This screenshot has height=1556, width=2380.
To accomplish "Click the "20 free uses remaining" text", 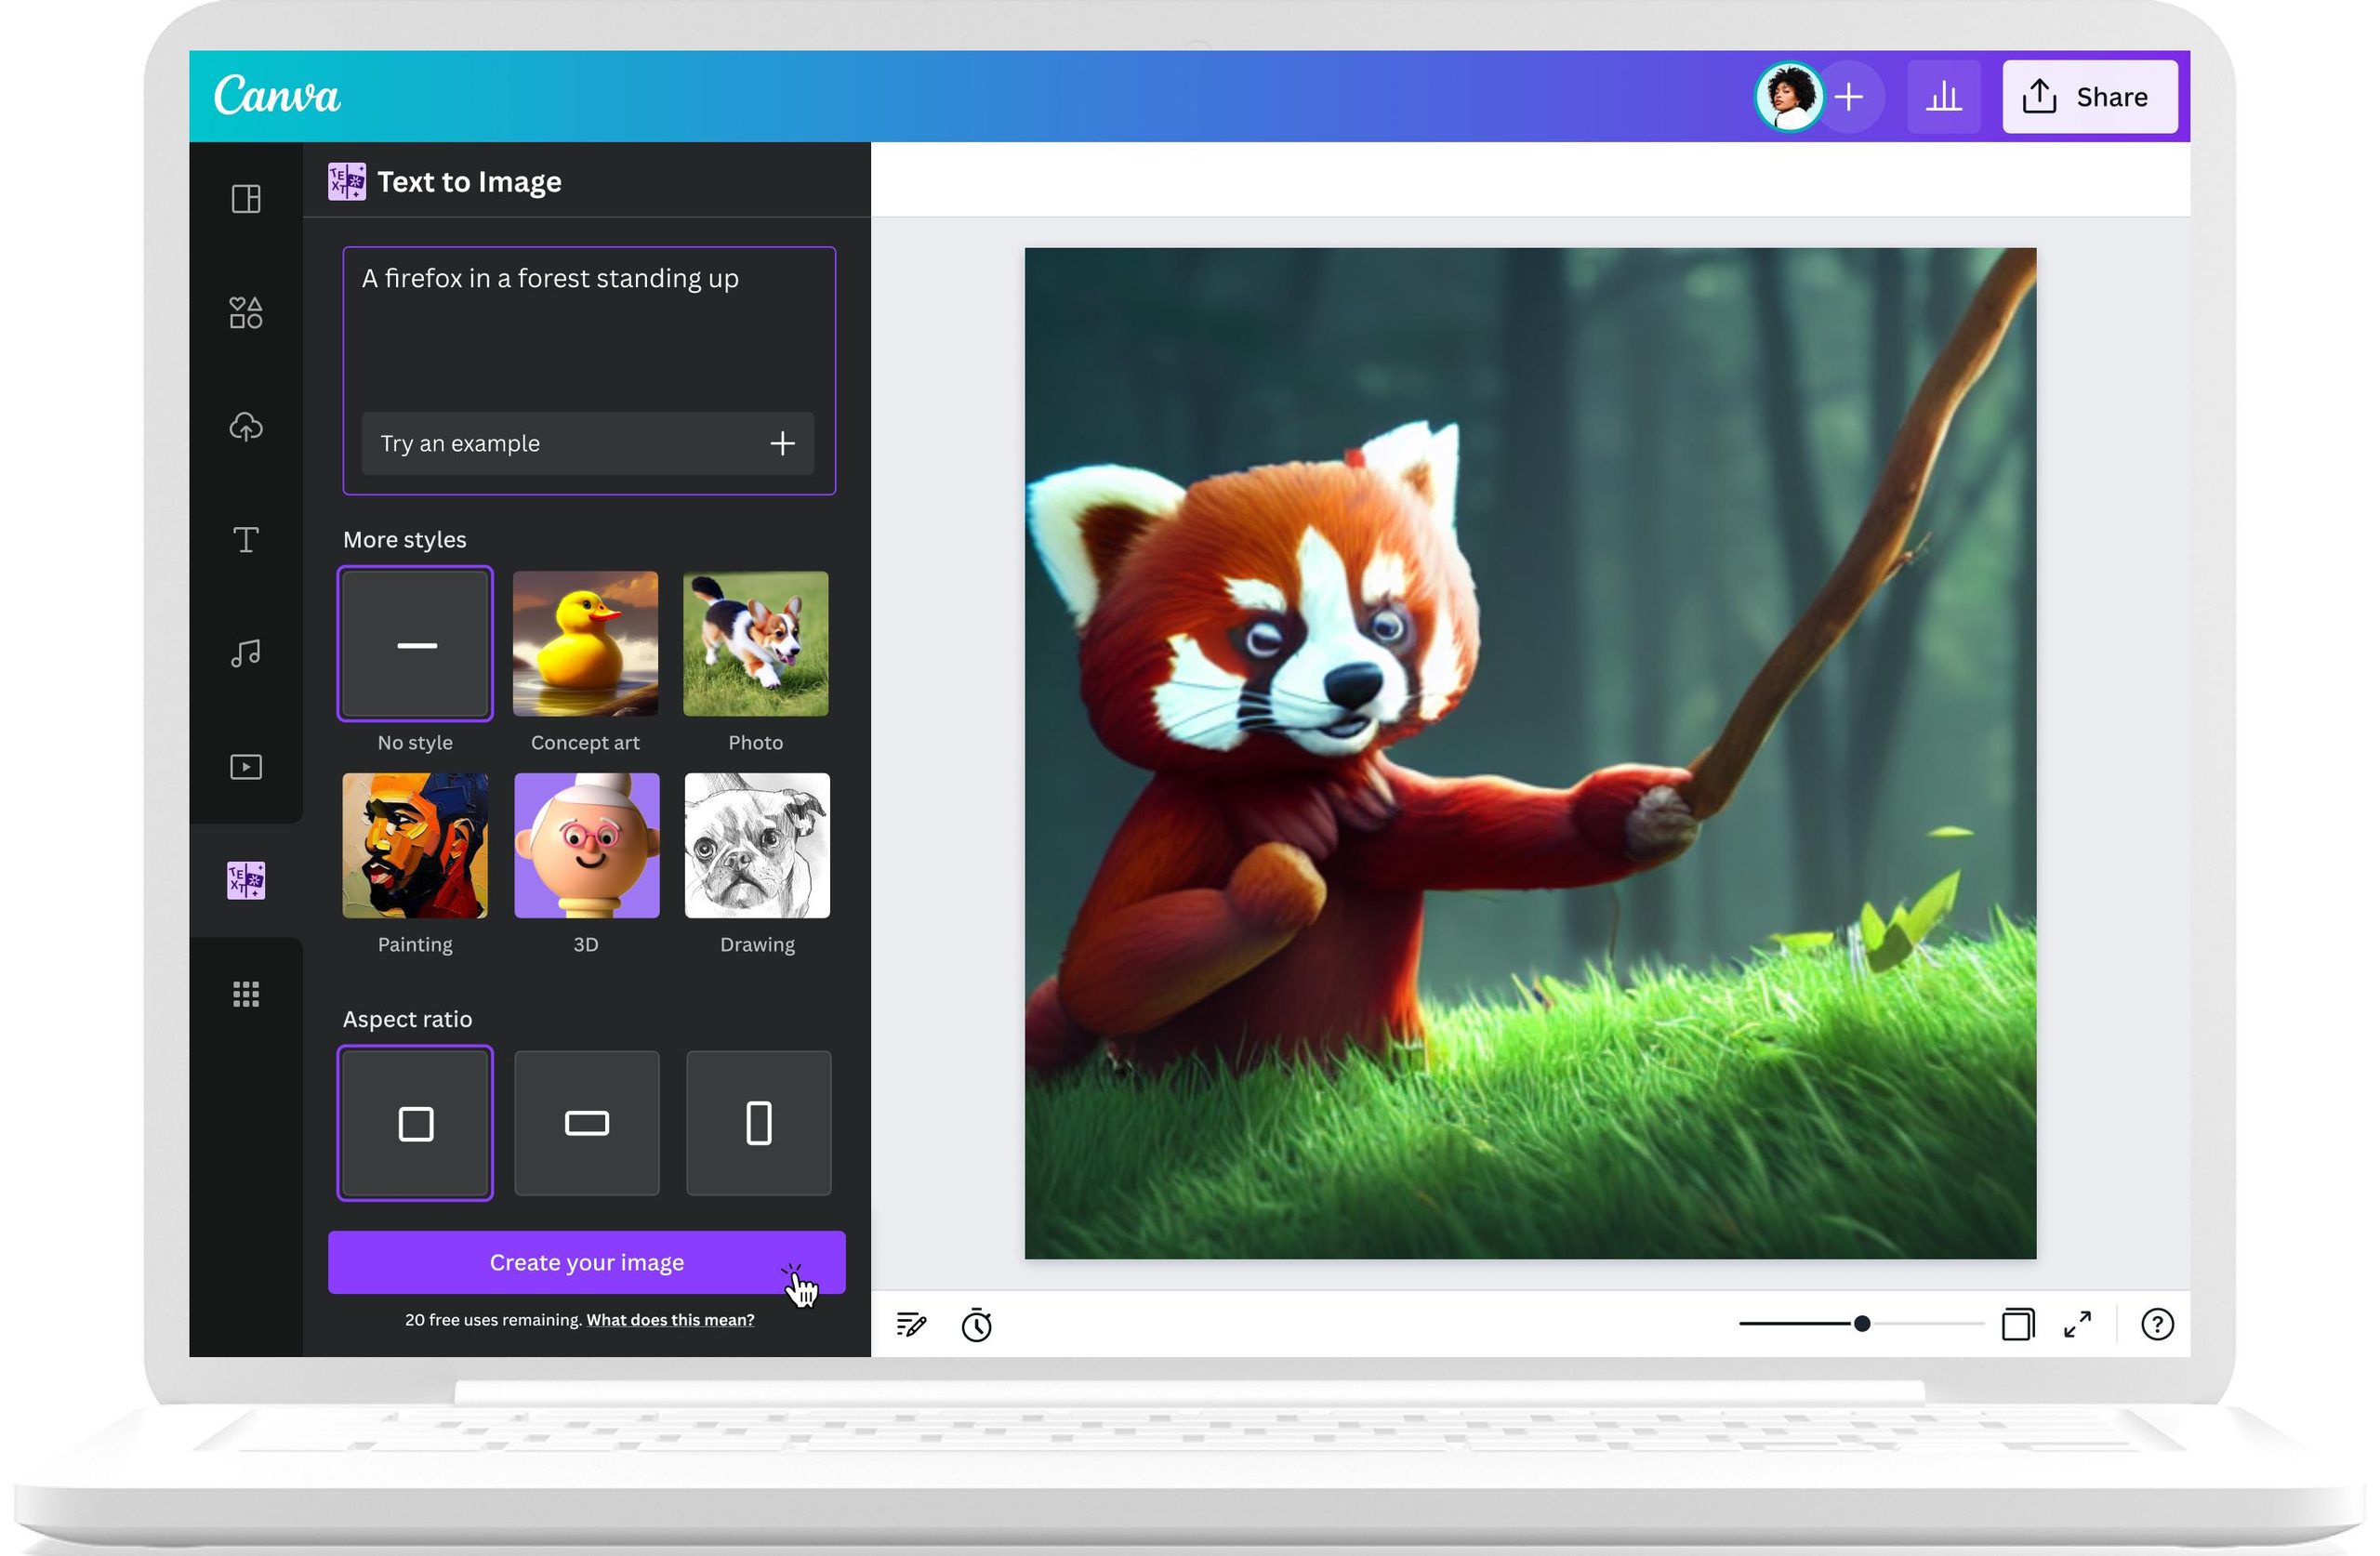I will pyautogui.click(x=493, y=1320).
